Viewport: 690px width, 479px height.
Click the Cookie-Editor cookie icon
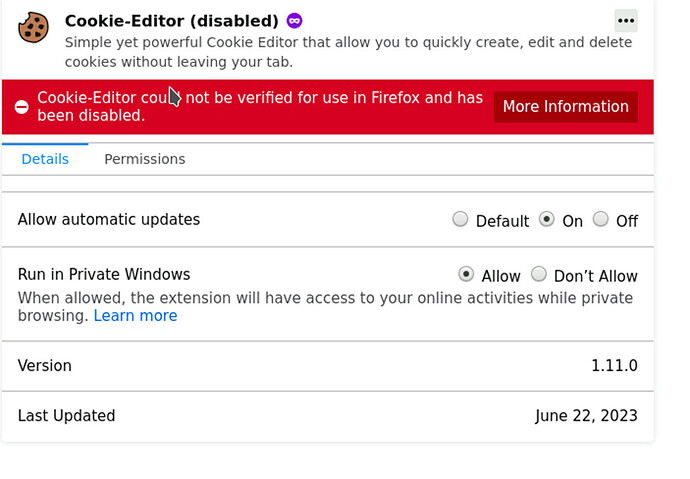(x=34, y=28)
